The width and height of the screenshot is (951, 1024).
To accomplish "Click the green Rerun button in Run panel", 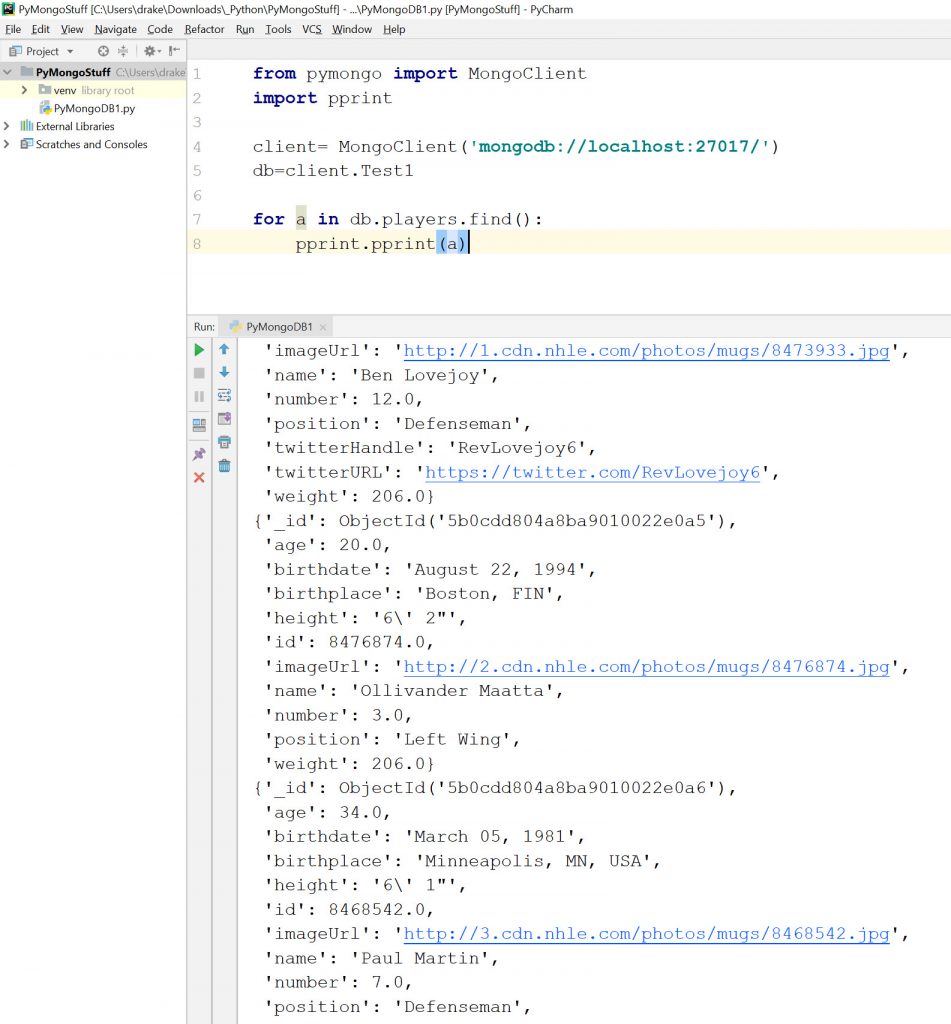I will tap(199, 350).
